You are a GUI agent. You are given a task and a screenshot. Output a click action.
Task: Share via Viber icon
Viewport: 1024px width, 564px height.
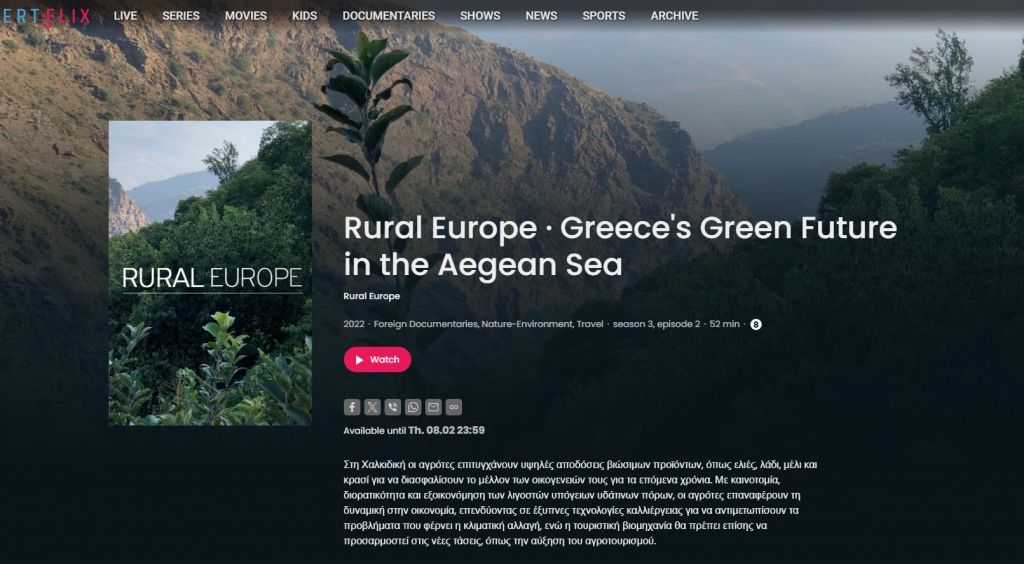pyautogui.click(x=392, y=407)
